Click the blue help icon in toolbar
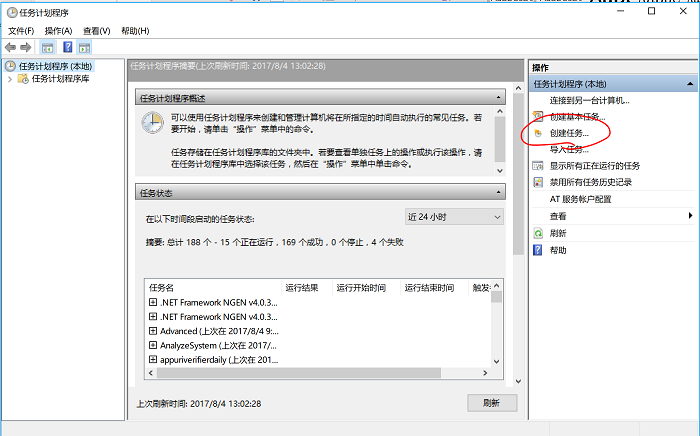The image size is (700, 436). point(68,47)
